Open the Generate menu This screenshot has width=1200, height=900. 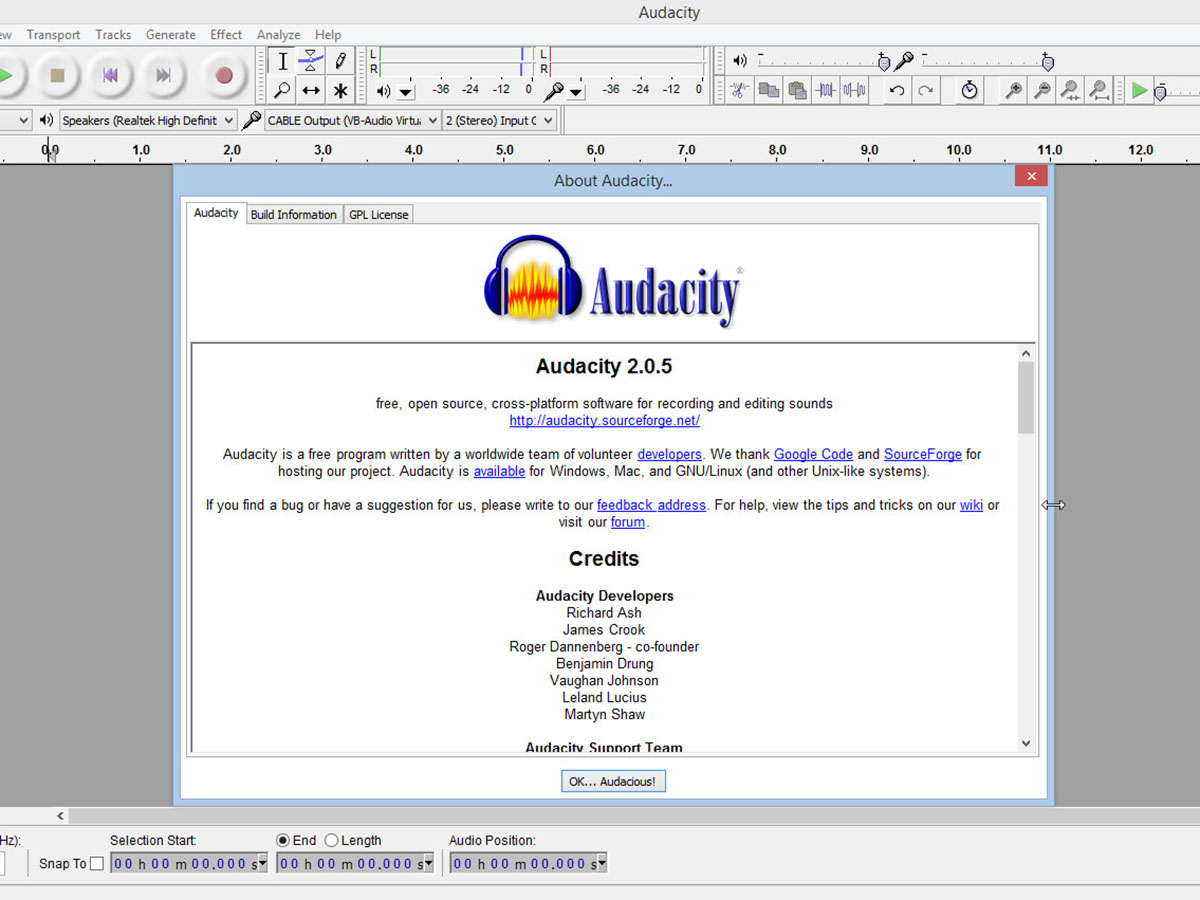pyautogui.click(x=171, y=34)
